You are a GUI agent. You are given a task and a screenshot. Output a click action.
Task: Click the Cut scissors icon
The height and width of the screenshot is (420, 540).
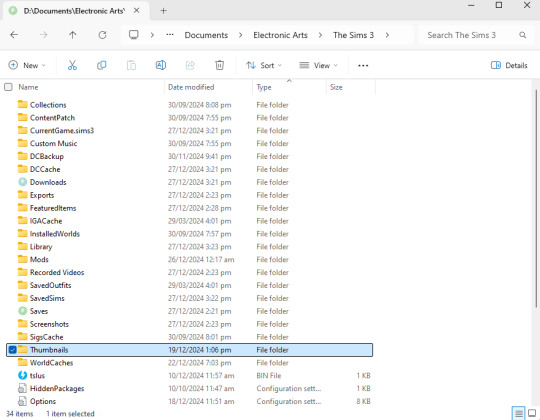coord(72,65)
